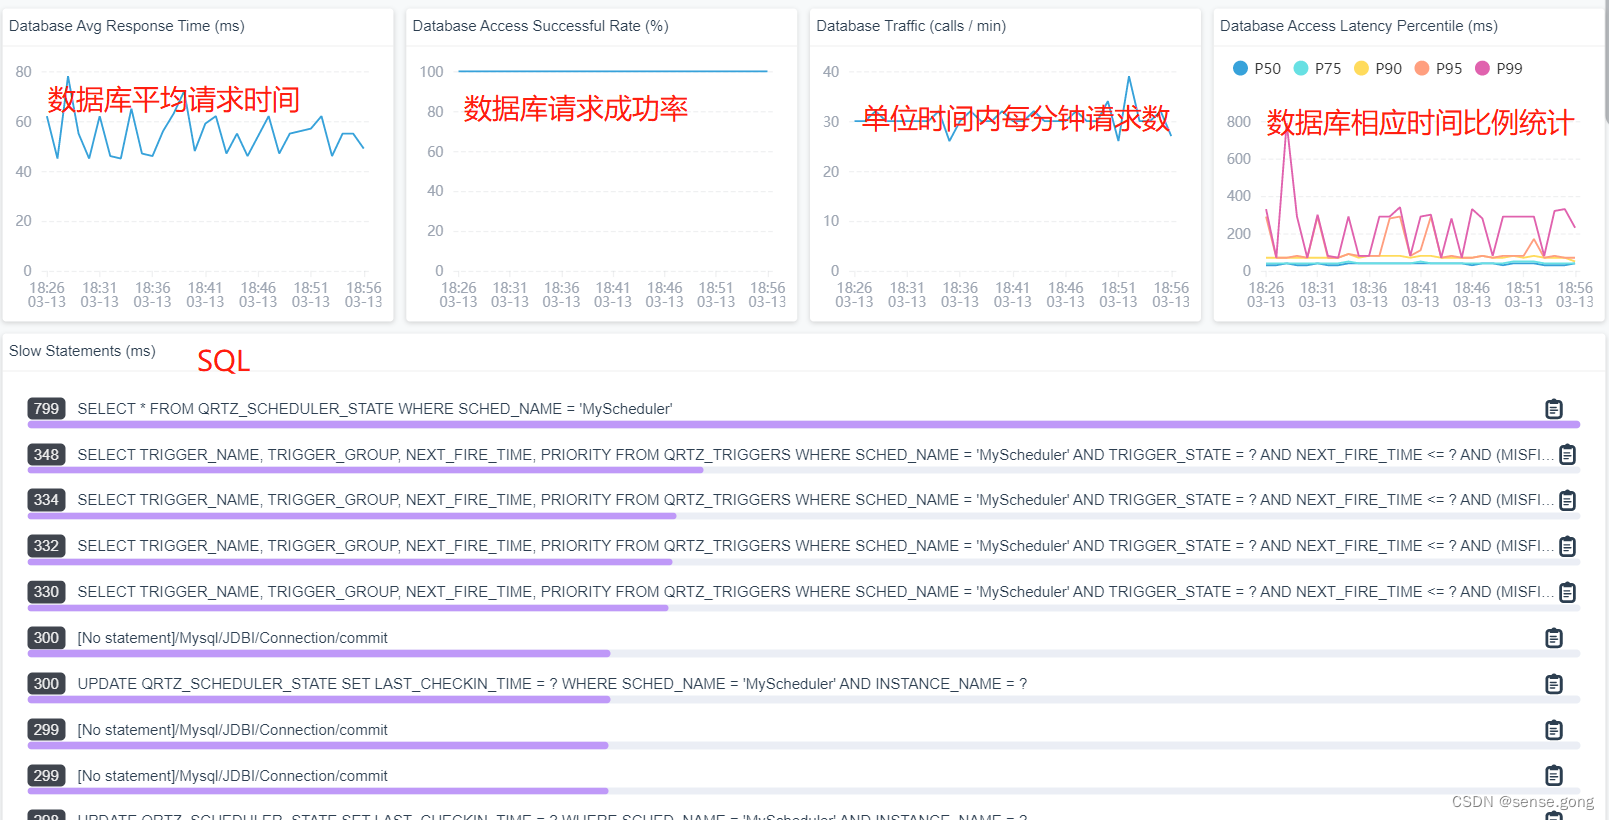Click the successful rate line at 100 percent

(x=613, y=71)
